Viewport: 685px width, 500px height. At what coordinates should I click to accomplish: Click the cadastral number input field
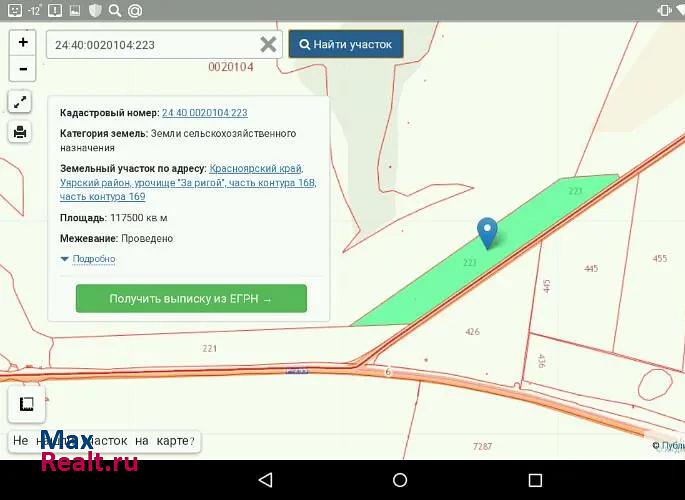[150, 45]
